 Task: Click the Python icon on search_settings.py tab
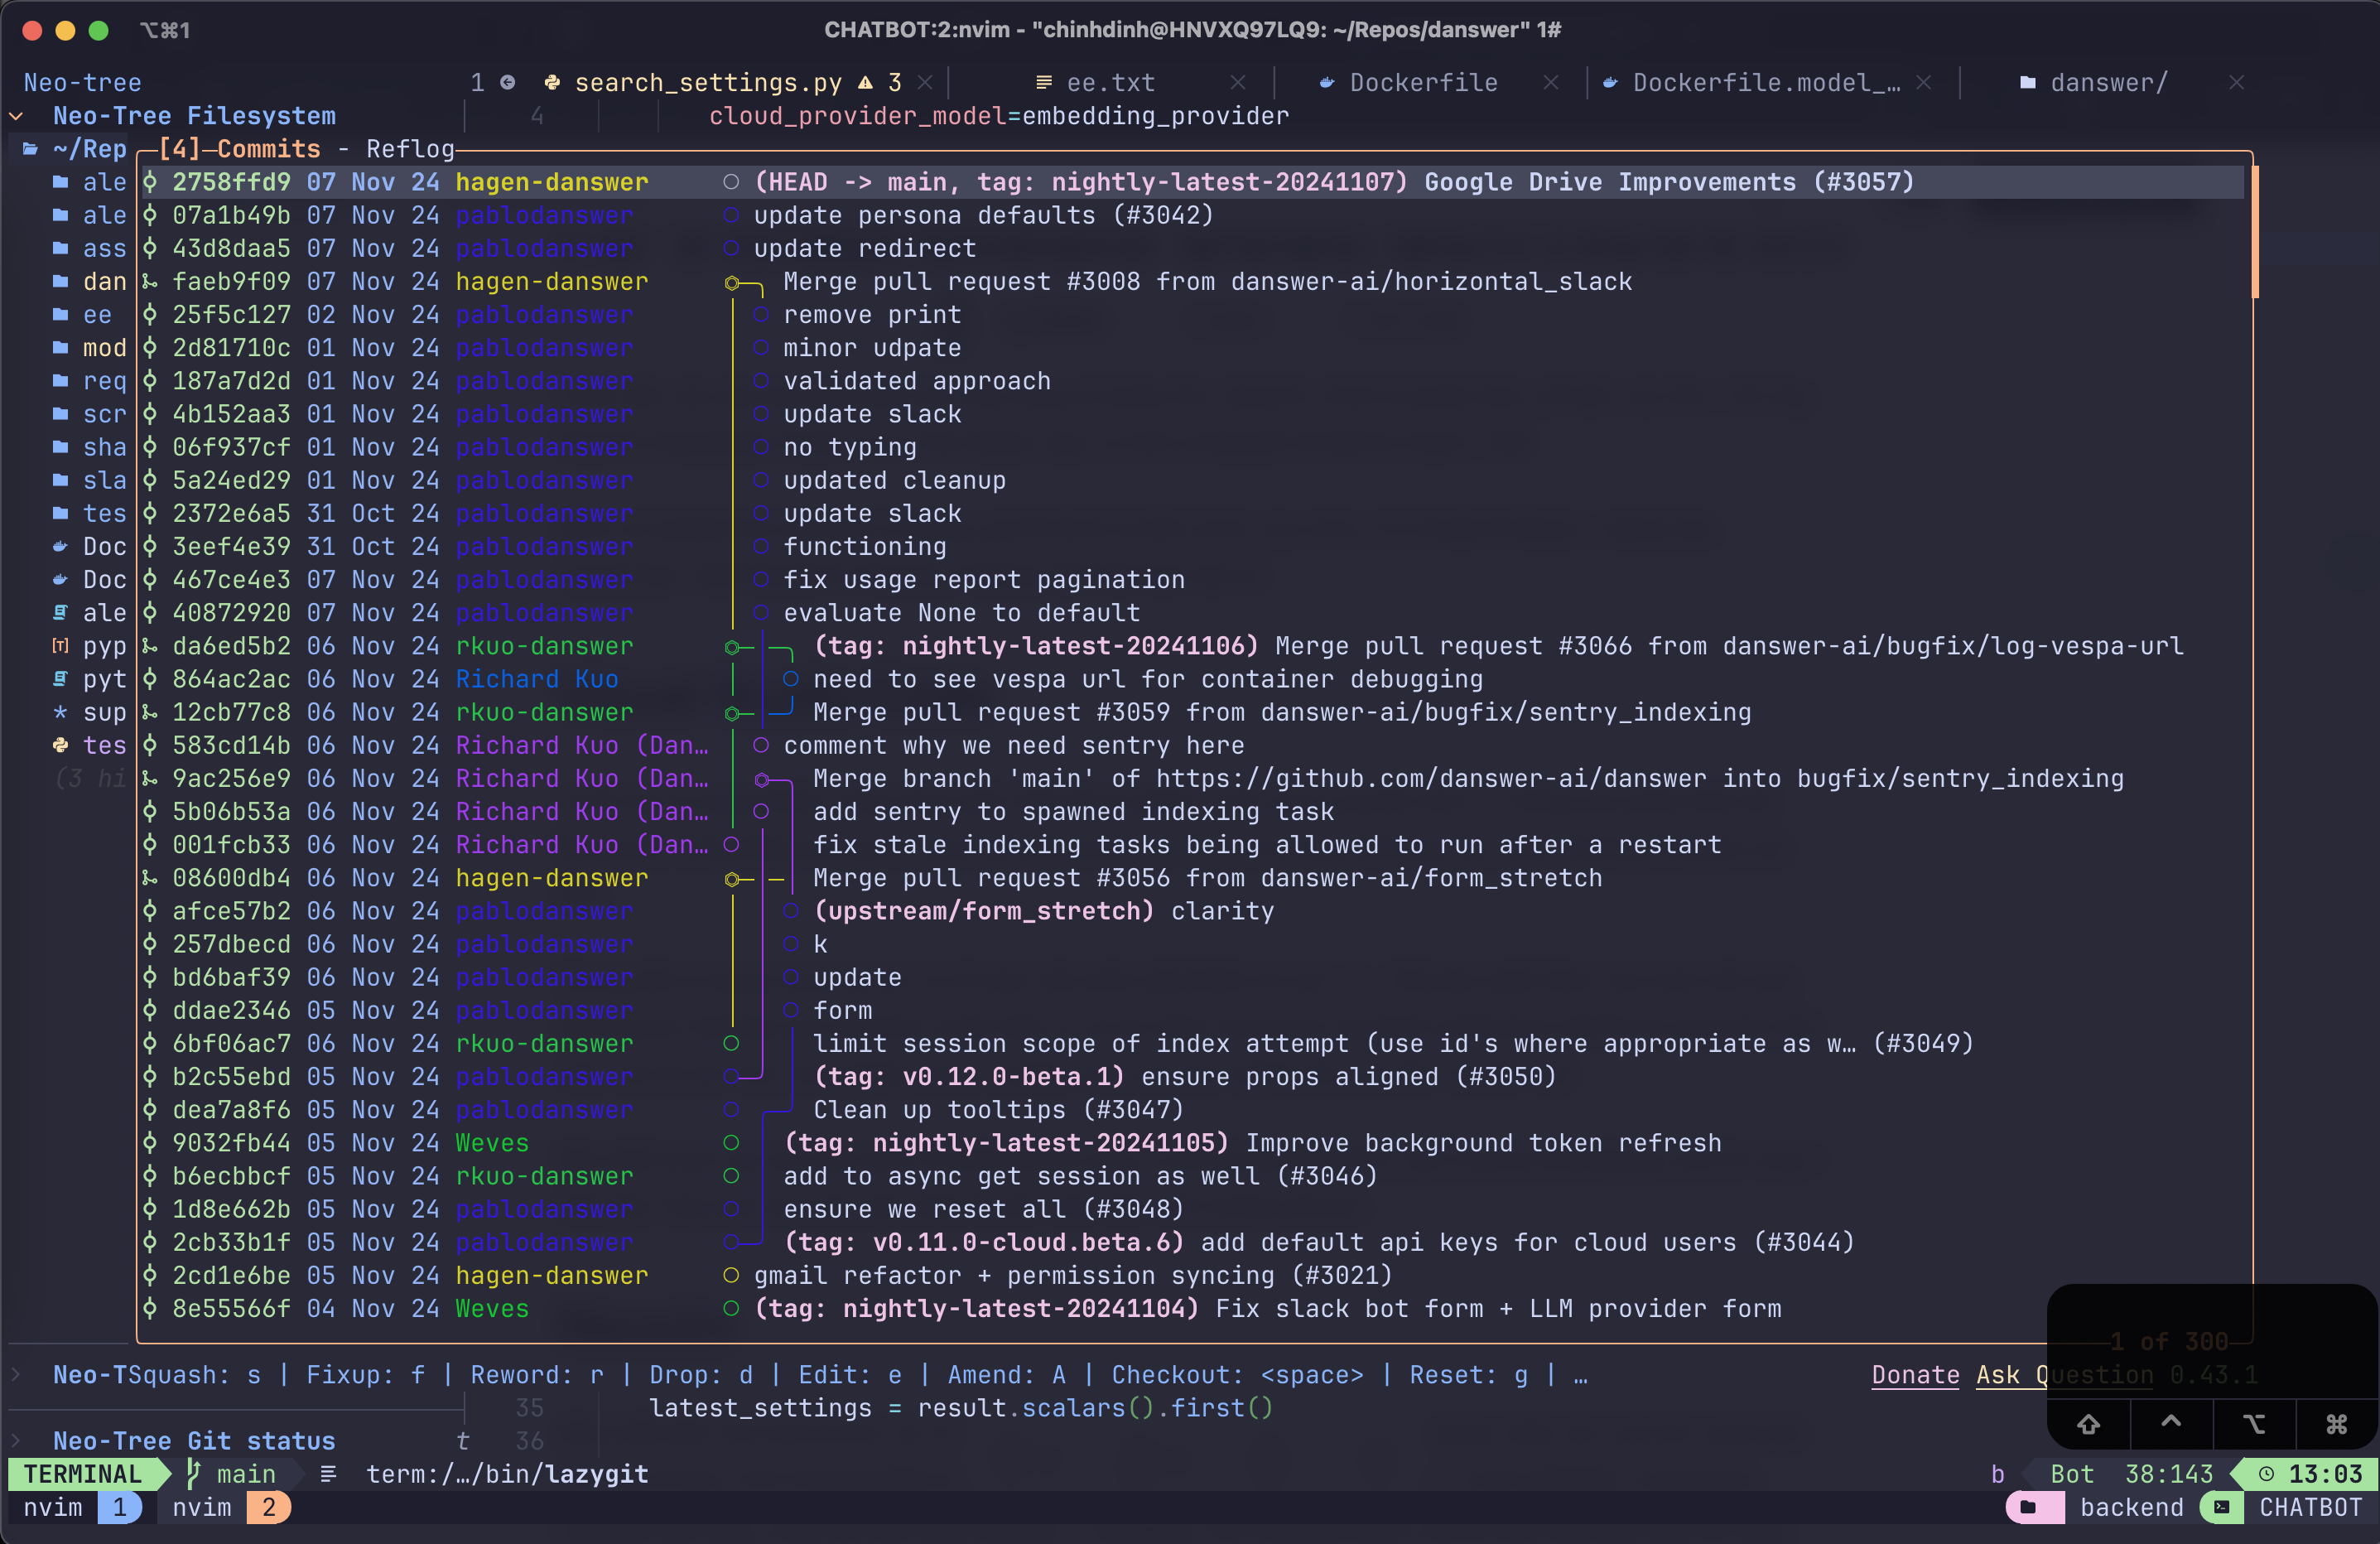tap(552, 83)
